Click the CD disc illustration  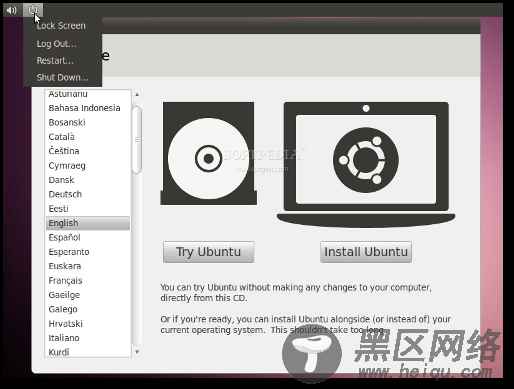pyautogui.click(x=209, y=153)
